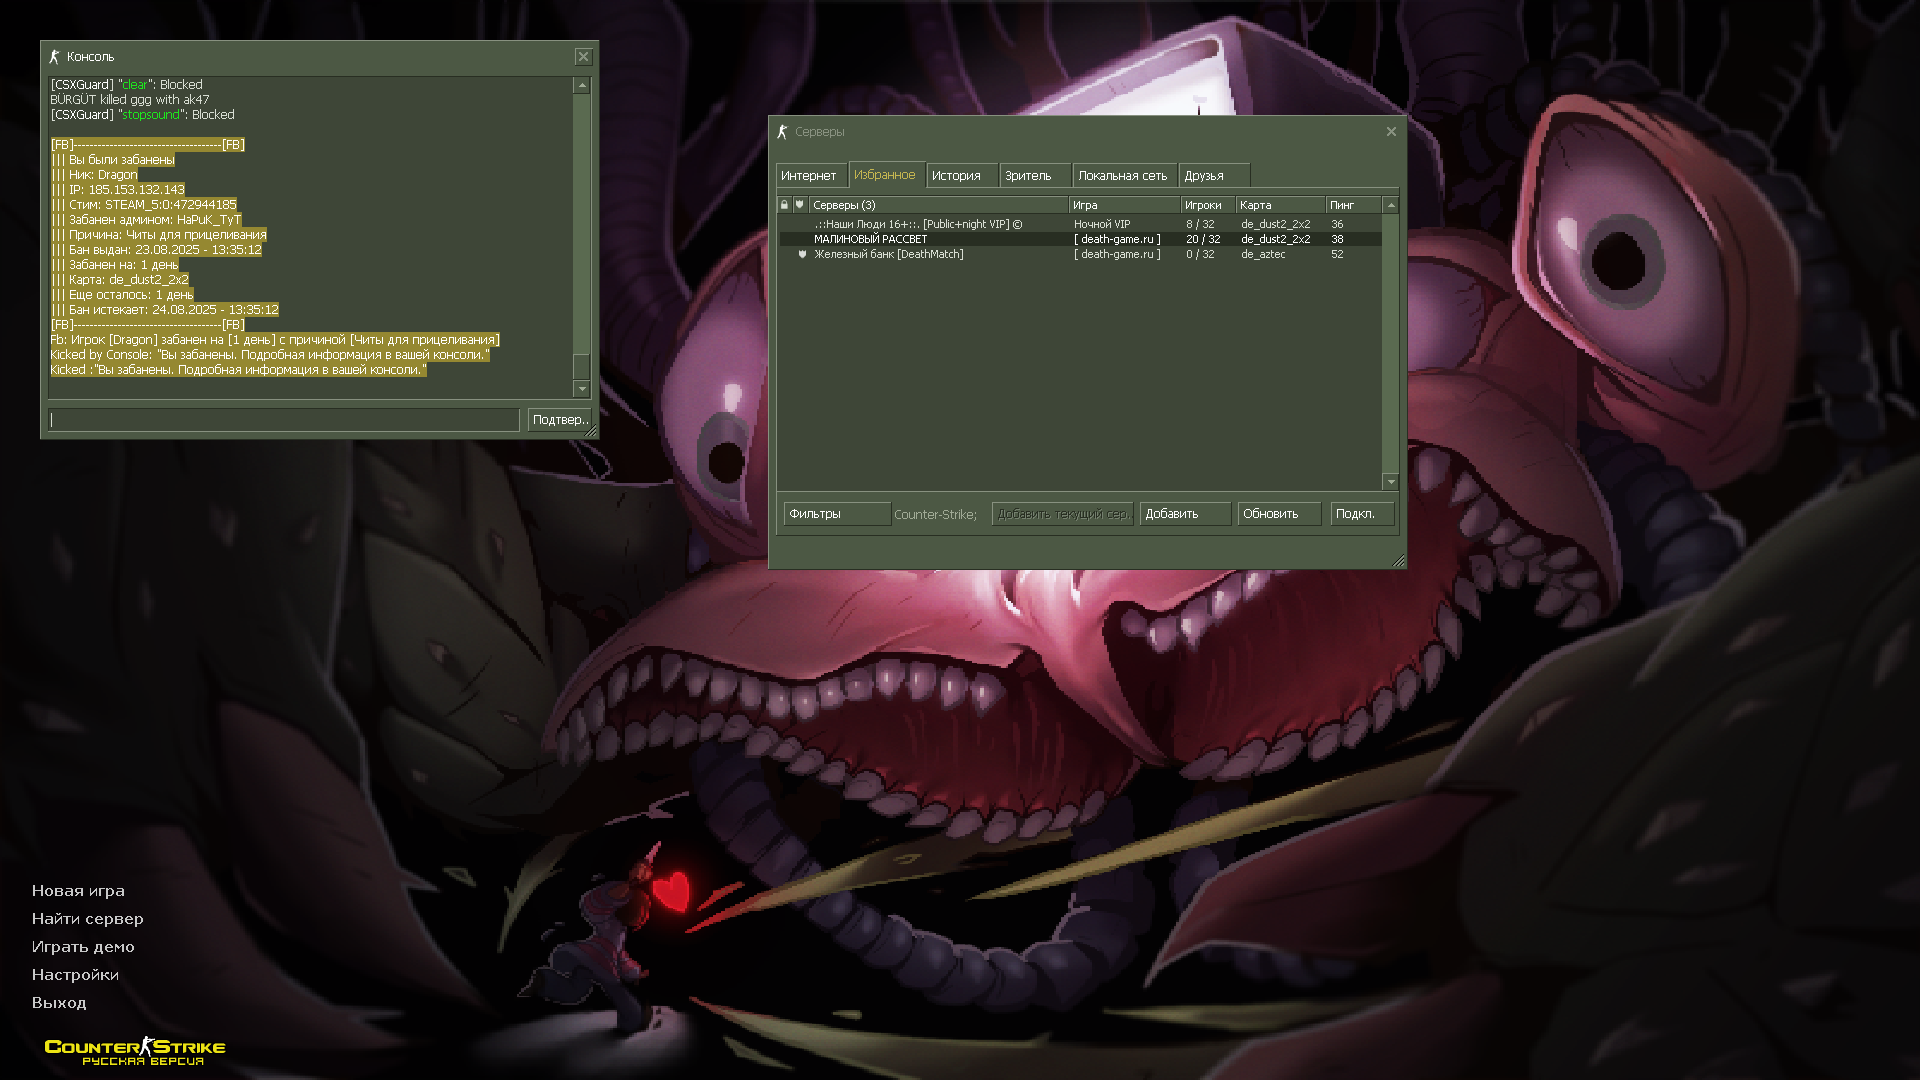
Task: Sort by secure shield column icon
Action: 800,205
